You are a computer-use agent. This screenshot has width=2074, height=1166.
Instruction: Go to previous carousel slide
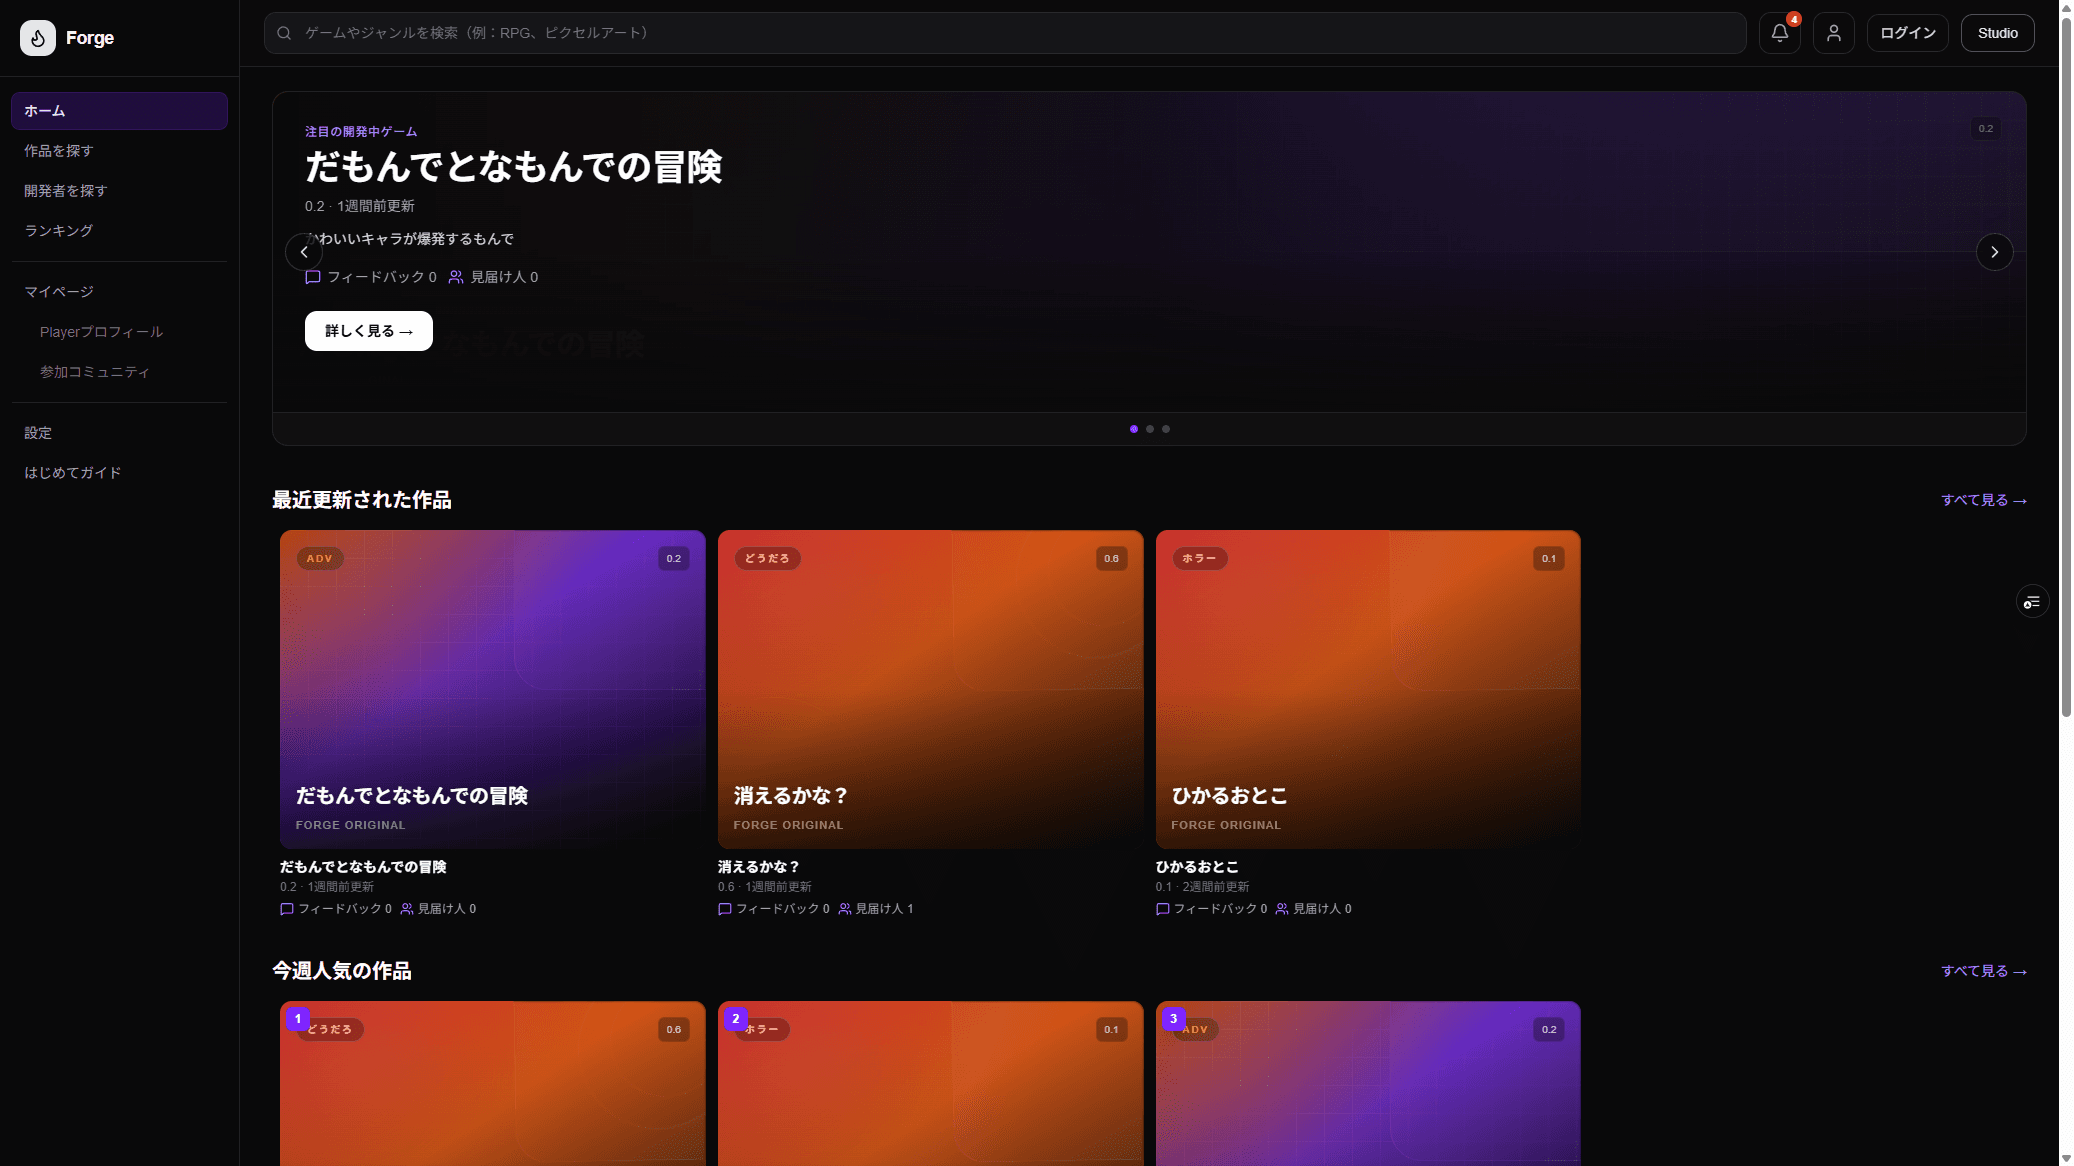[304, 252]
